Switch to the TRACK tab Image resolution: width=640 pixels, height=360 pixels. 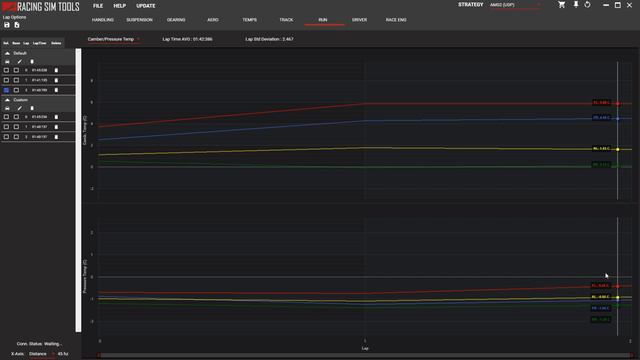point(286,20)
